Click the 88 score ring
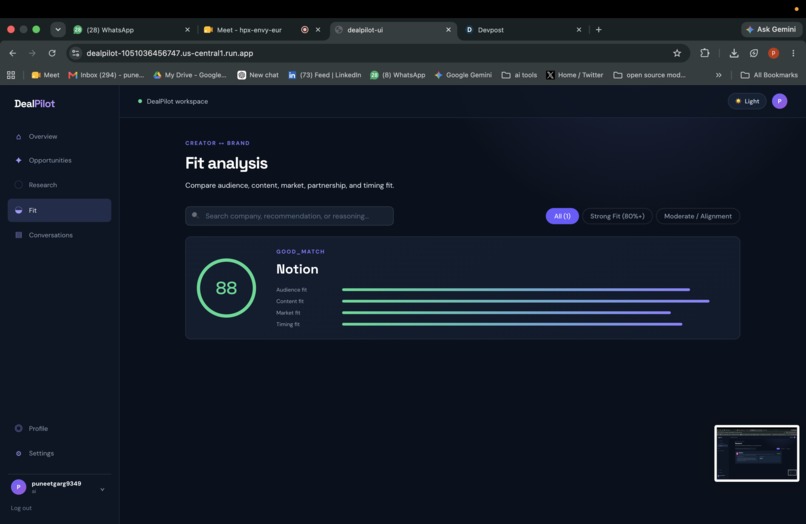 click(x=226, y=288)
